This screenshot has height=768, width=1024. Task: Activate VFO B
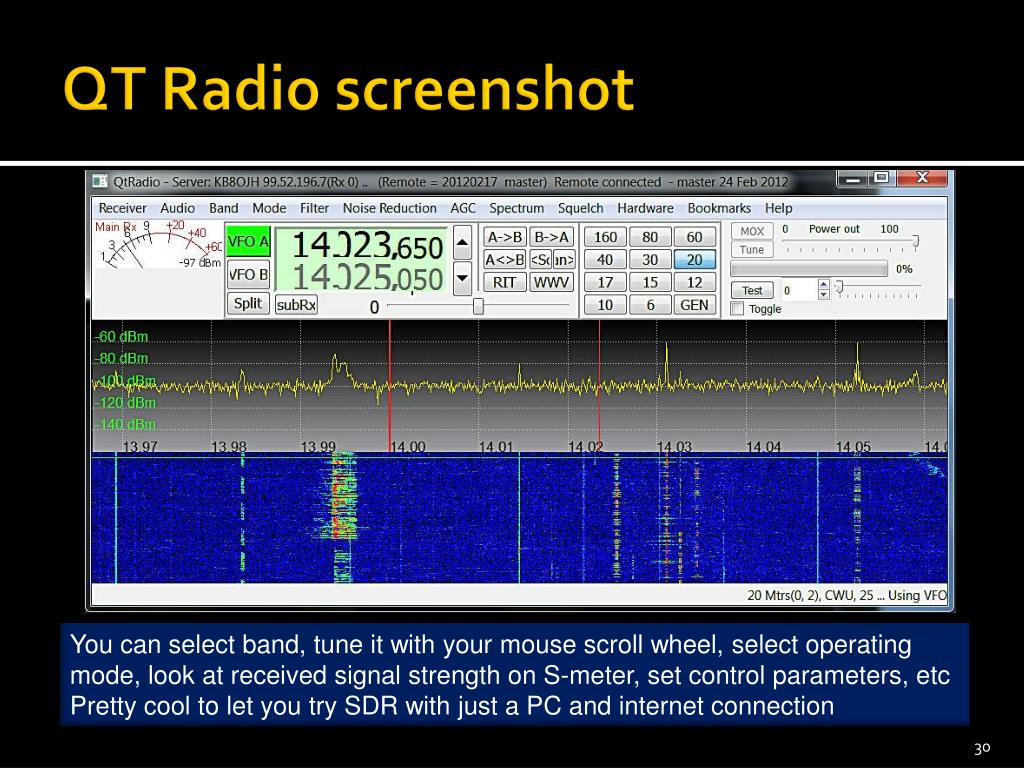coord(248,275)
